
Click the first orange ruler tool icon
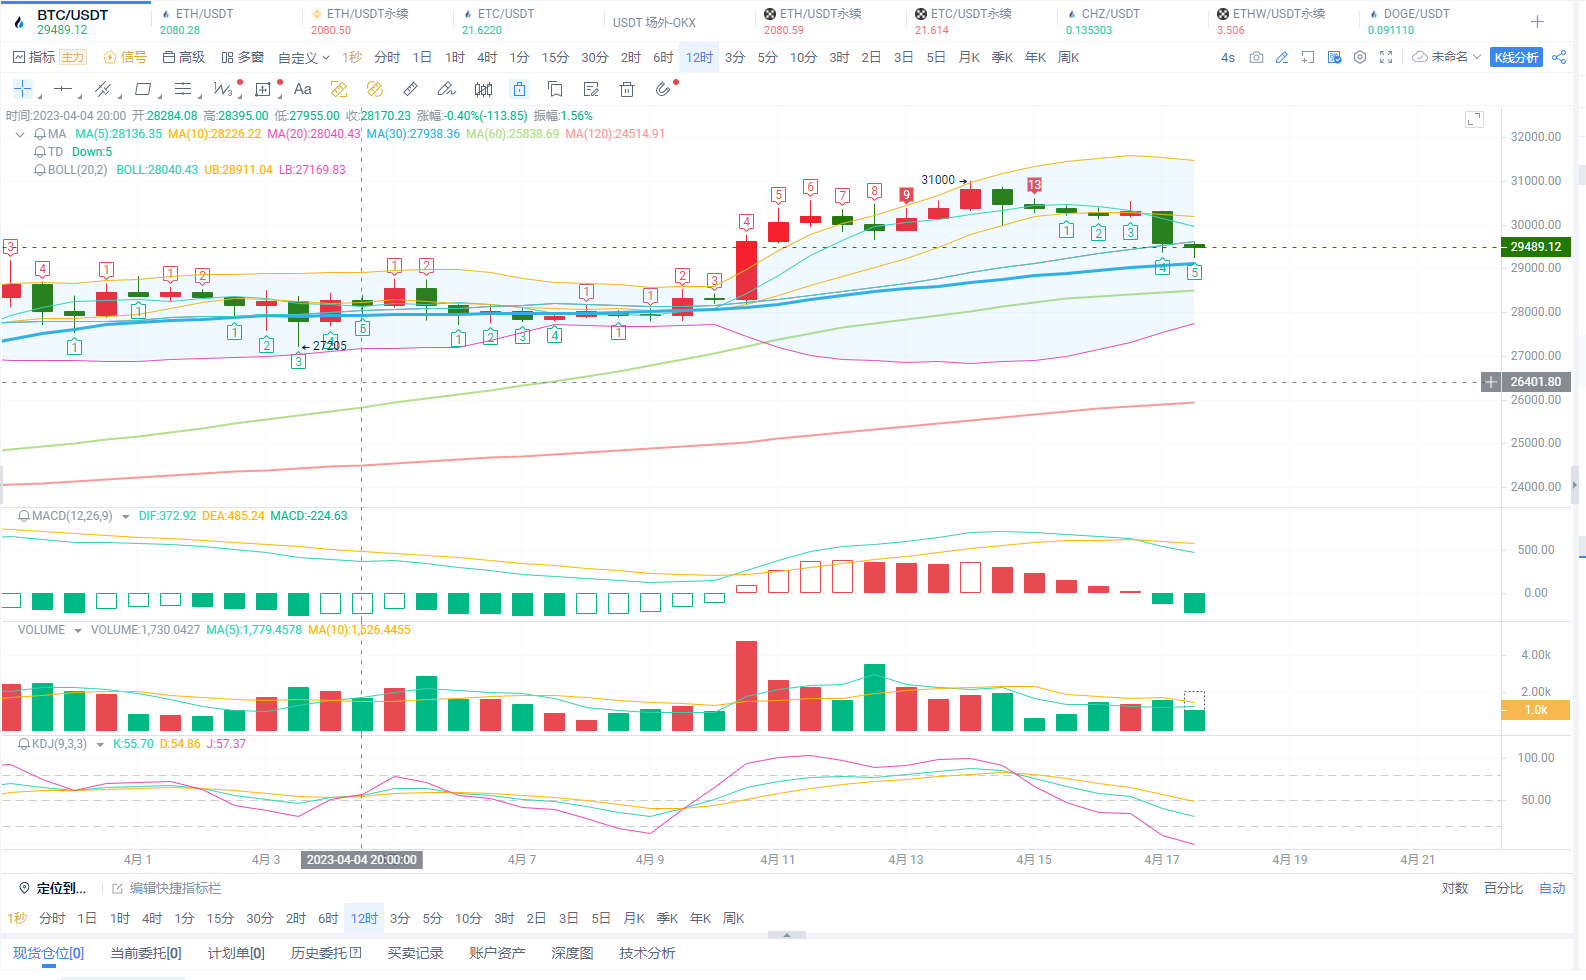point(339,89)
